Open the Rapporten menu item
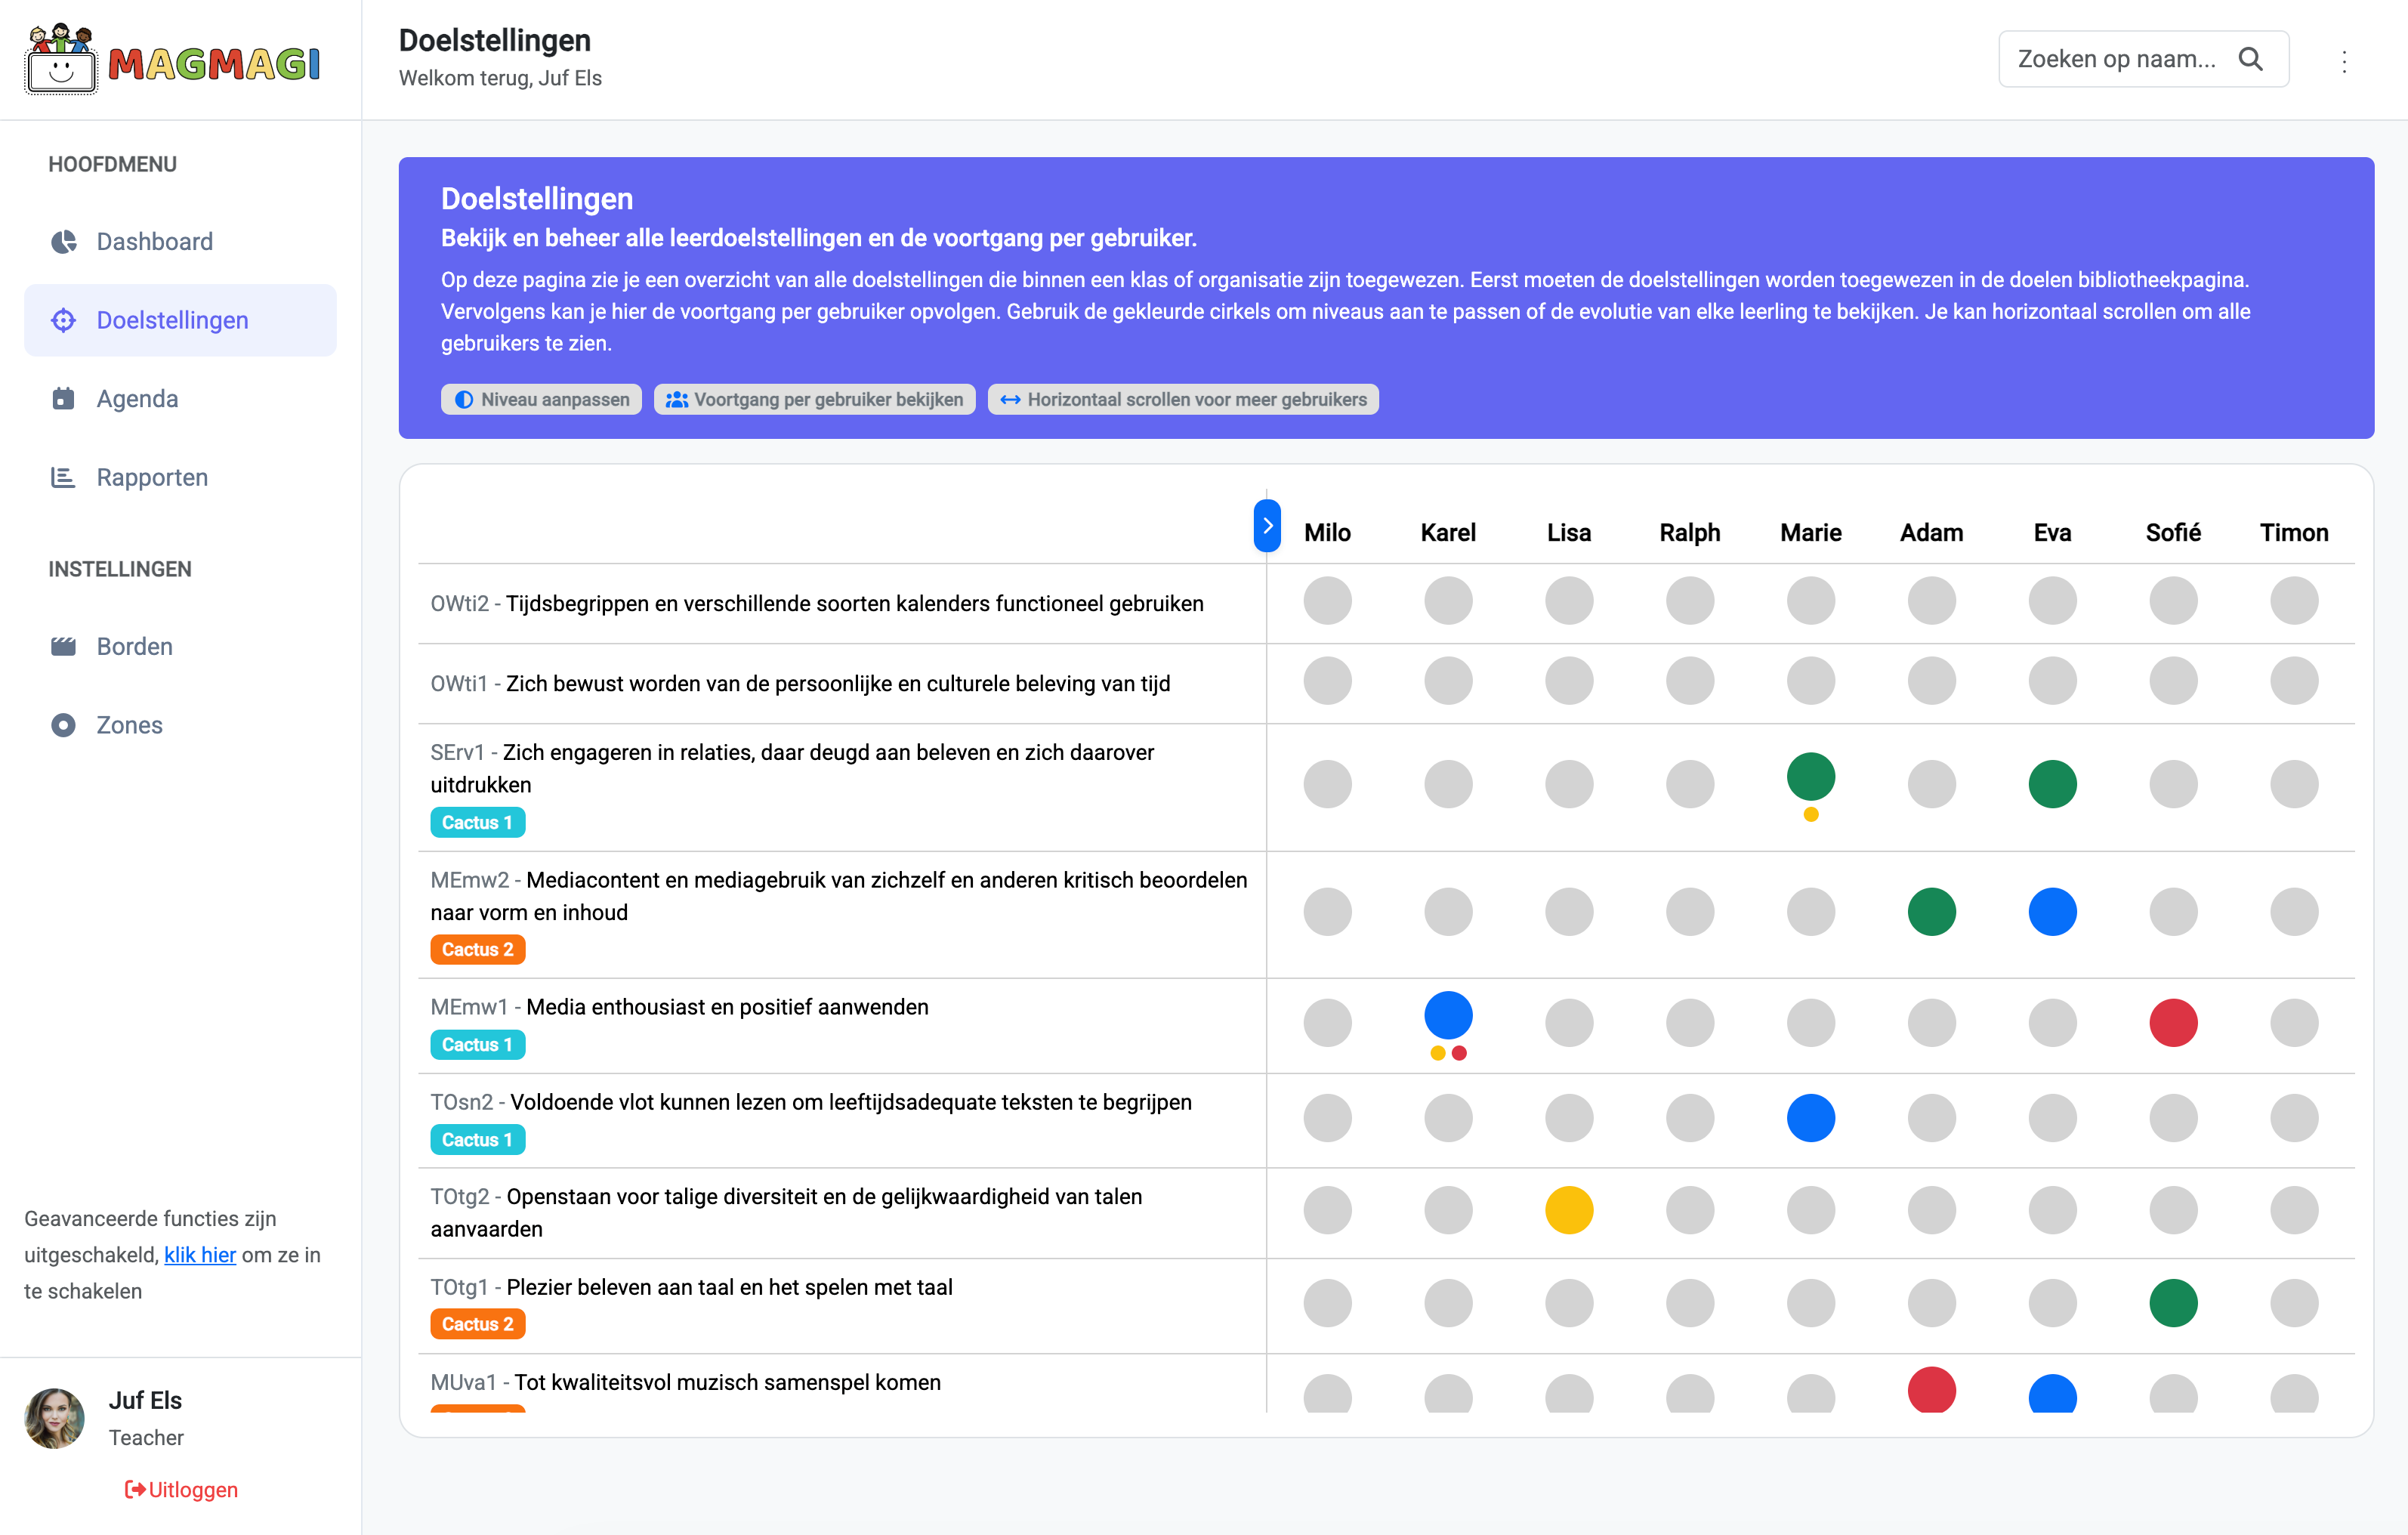The height and width of the screenshot is (1535, 2408). pyautogui.click(x=152, y=477)
